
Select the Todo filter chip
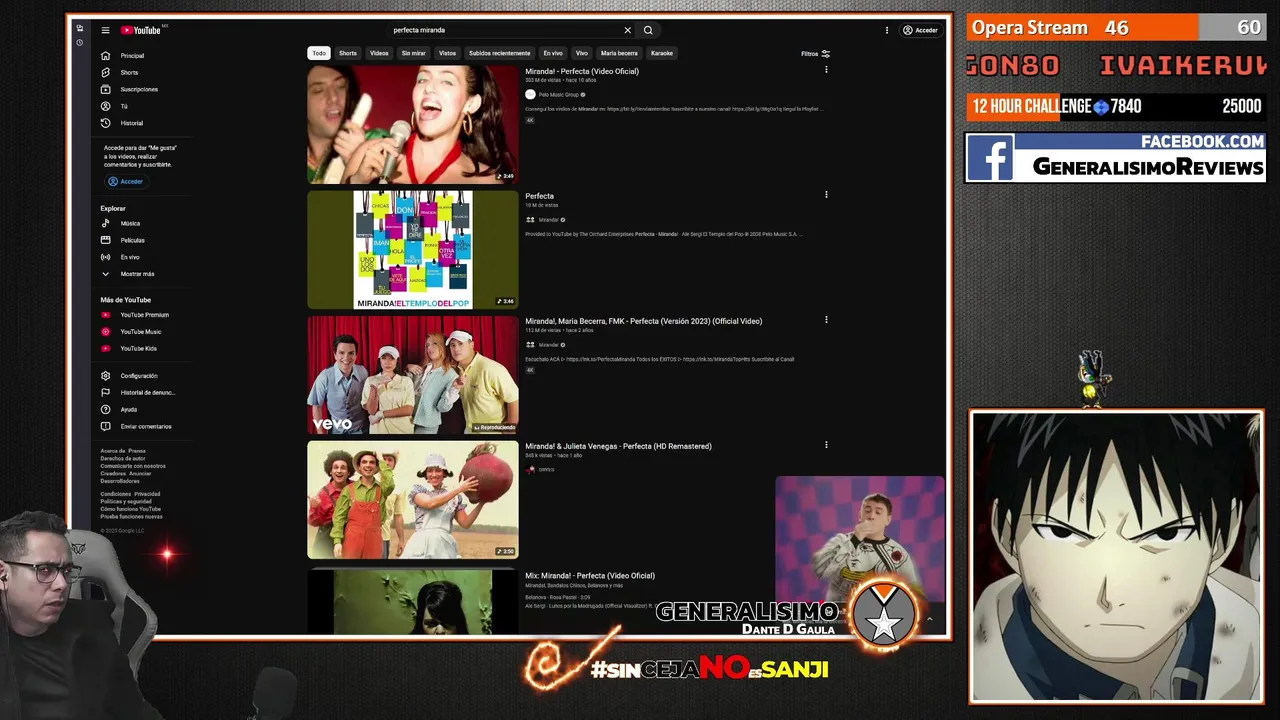pyautogui.click(x=318, y=53)
